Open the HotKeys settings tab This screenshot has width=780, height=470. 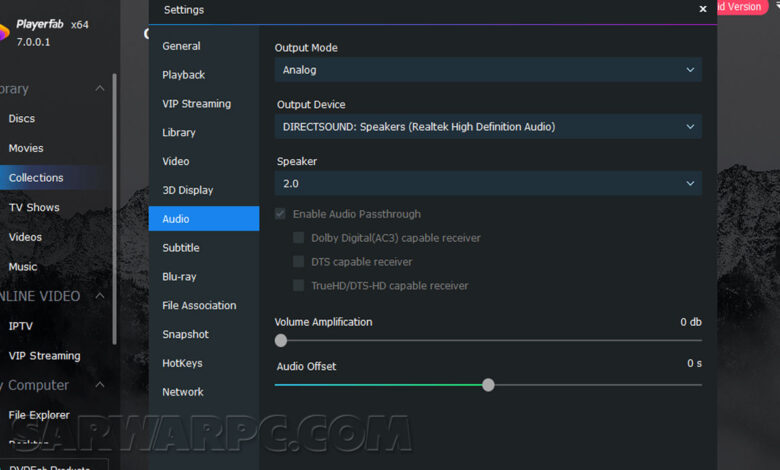204,363
